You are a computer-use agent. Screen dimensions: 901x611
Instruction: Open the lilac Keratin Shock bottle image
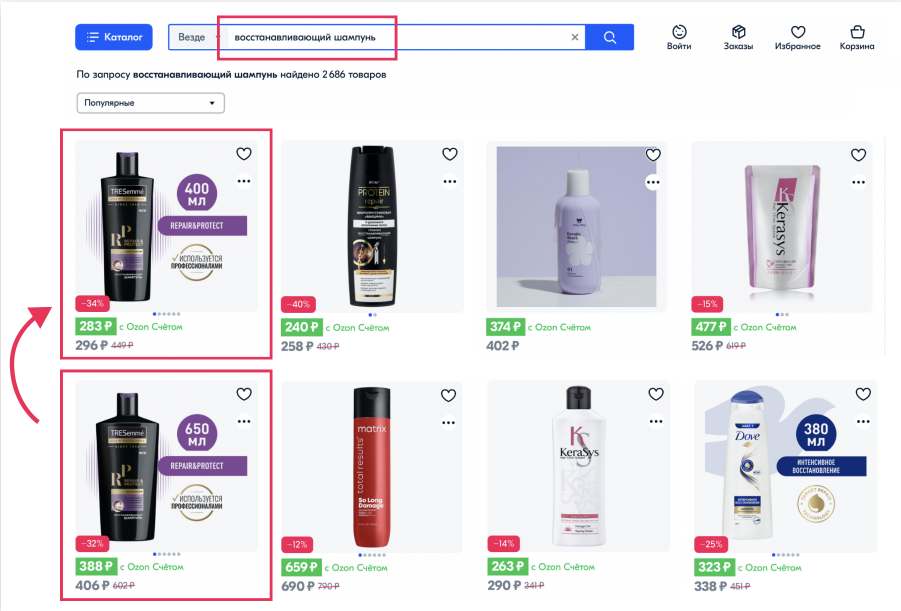pyautogui.click(x=576, y=226)
